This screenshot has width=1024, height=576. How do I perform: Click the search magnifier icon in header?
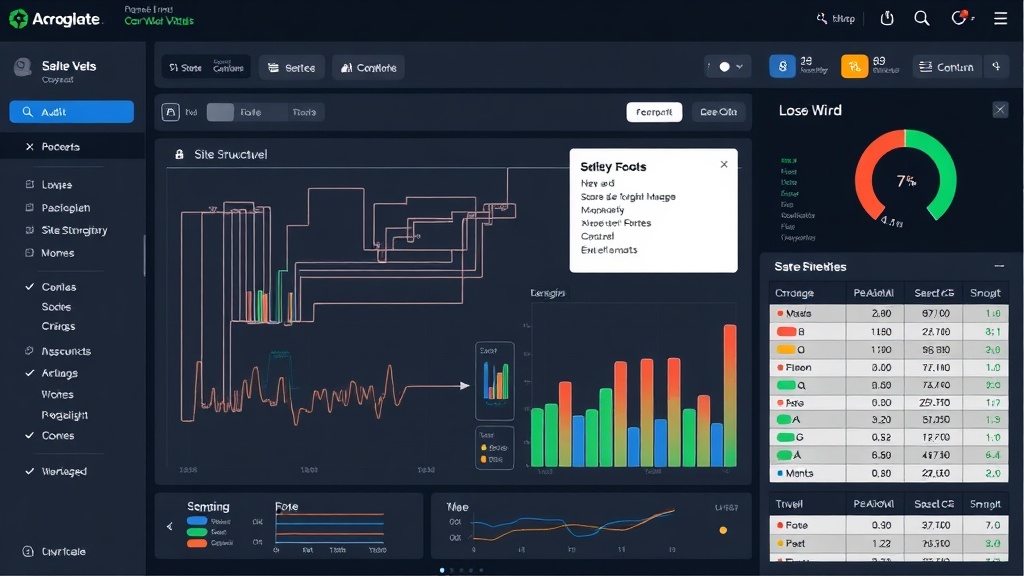(921, 18)
